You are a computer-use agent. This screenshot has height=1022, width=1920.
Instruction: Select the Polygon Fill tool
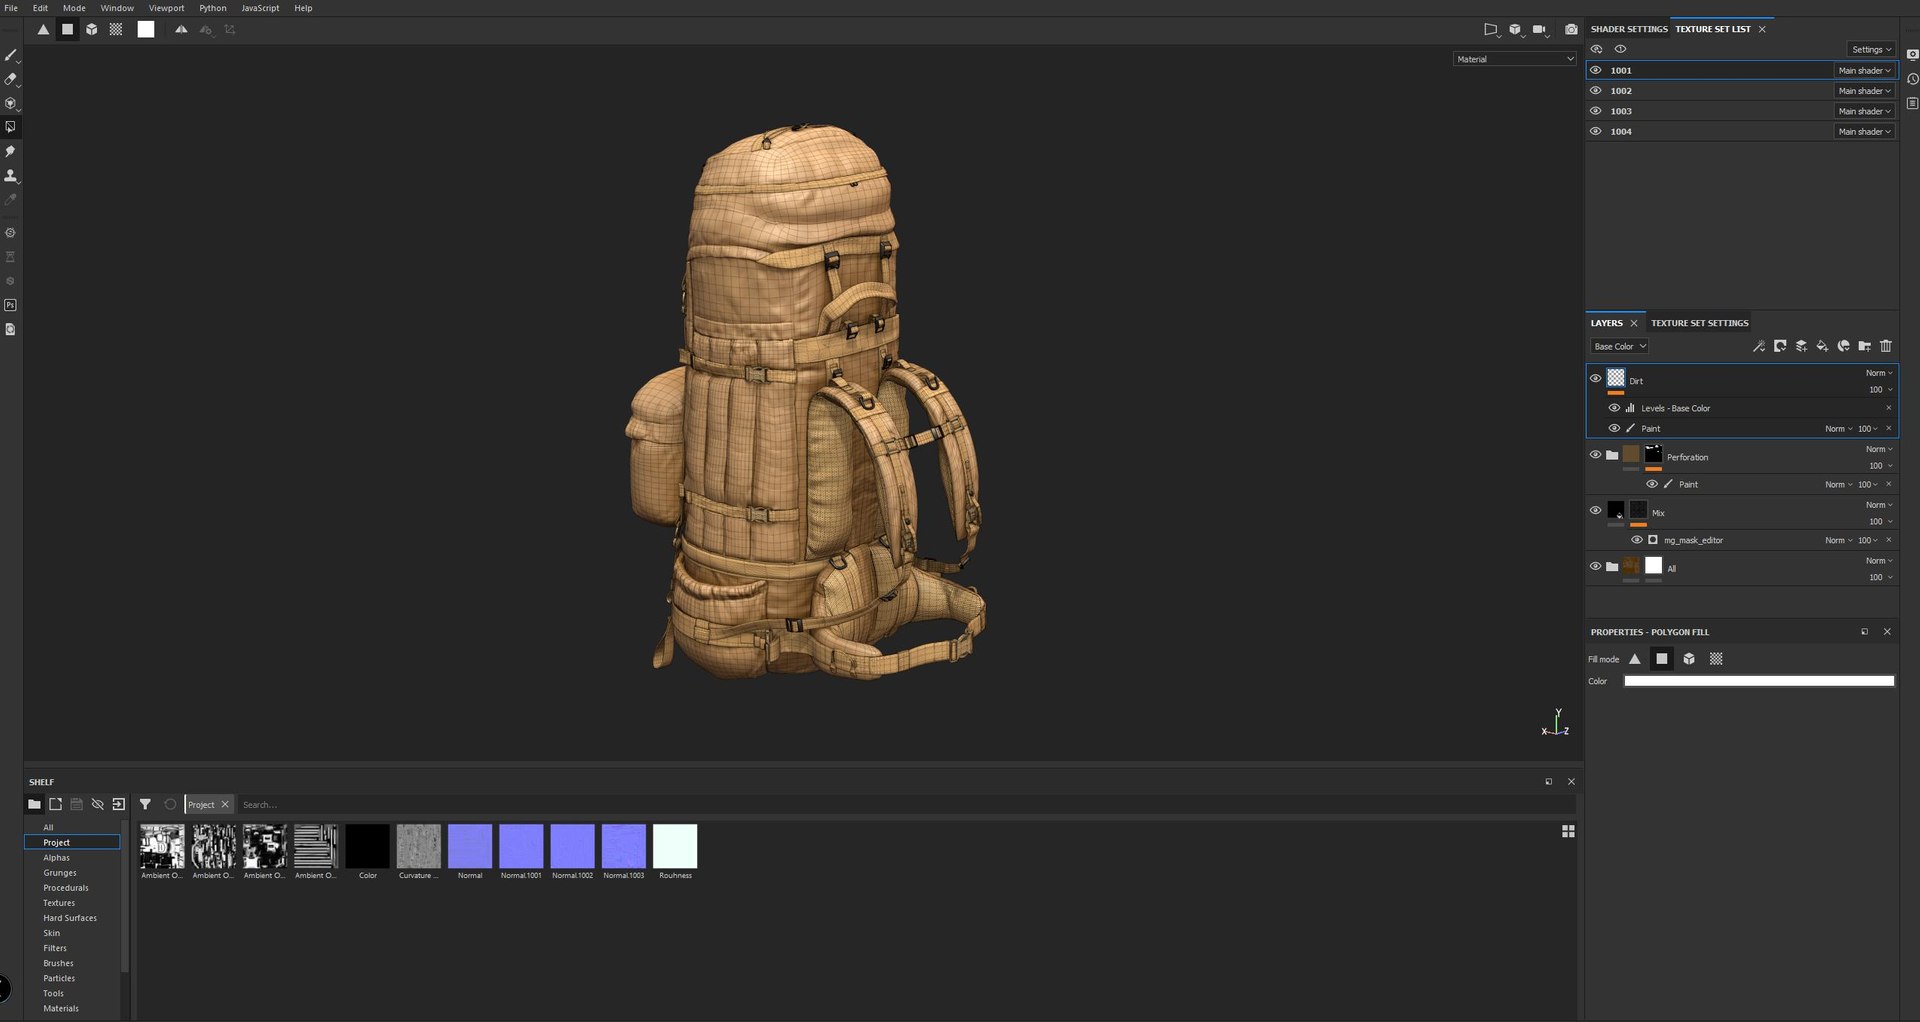tap(11, 127)
